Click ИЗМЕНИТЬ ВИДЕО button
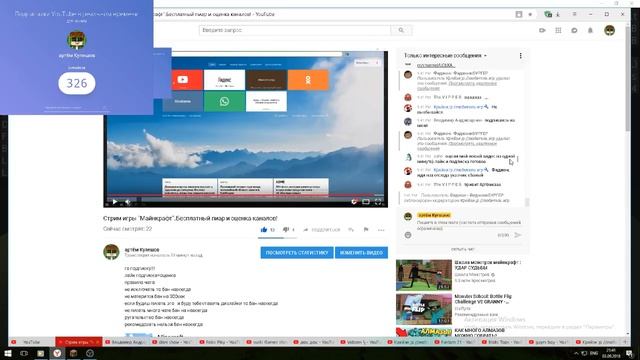Image resolution: width=640 pixels, height=360 pixels. (x=361, y=253)
